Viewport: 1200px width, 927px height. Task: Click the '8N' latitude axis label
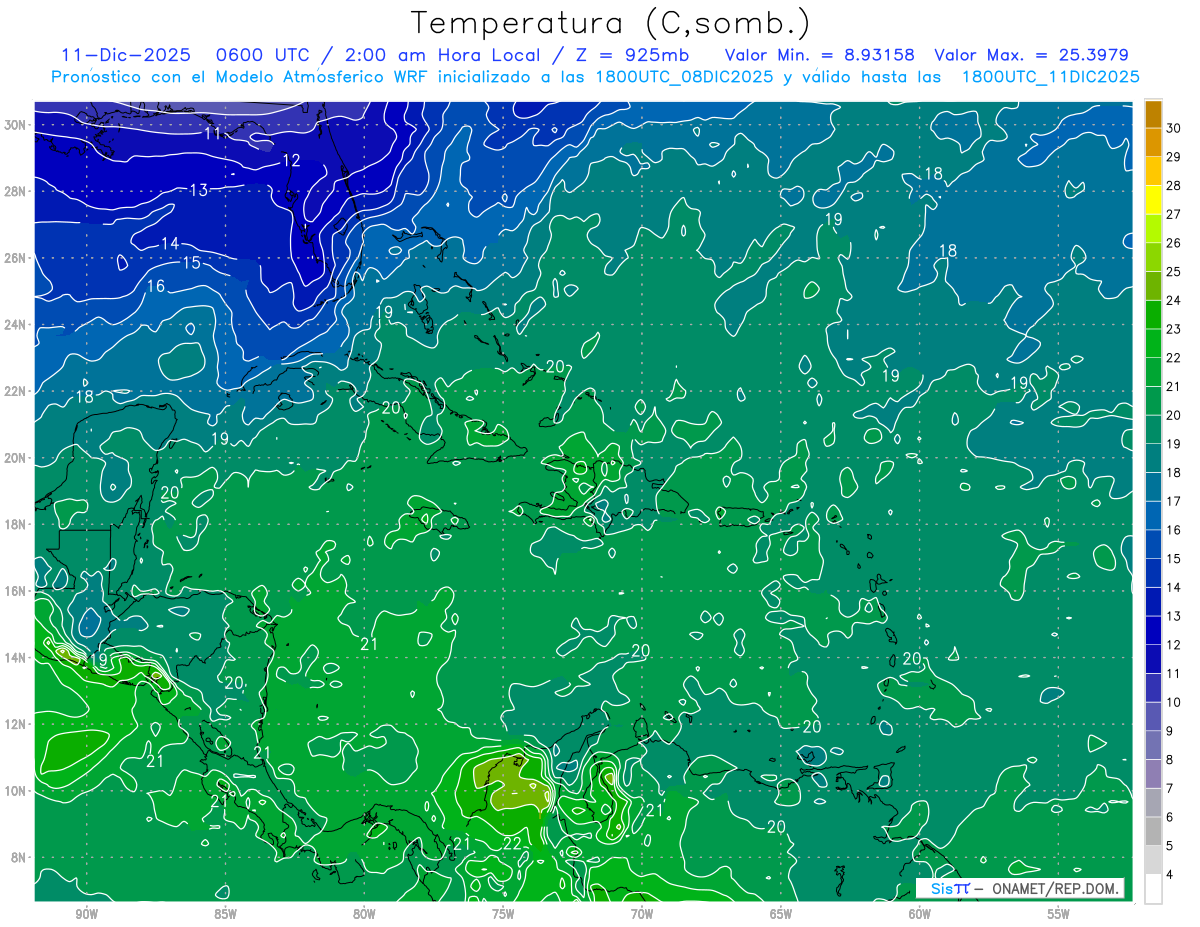(x=19, y=857)
